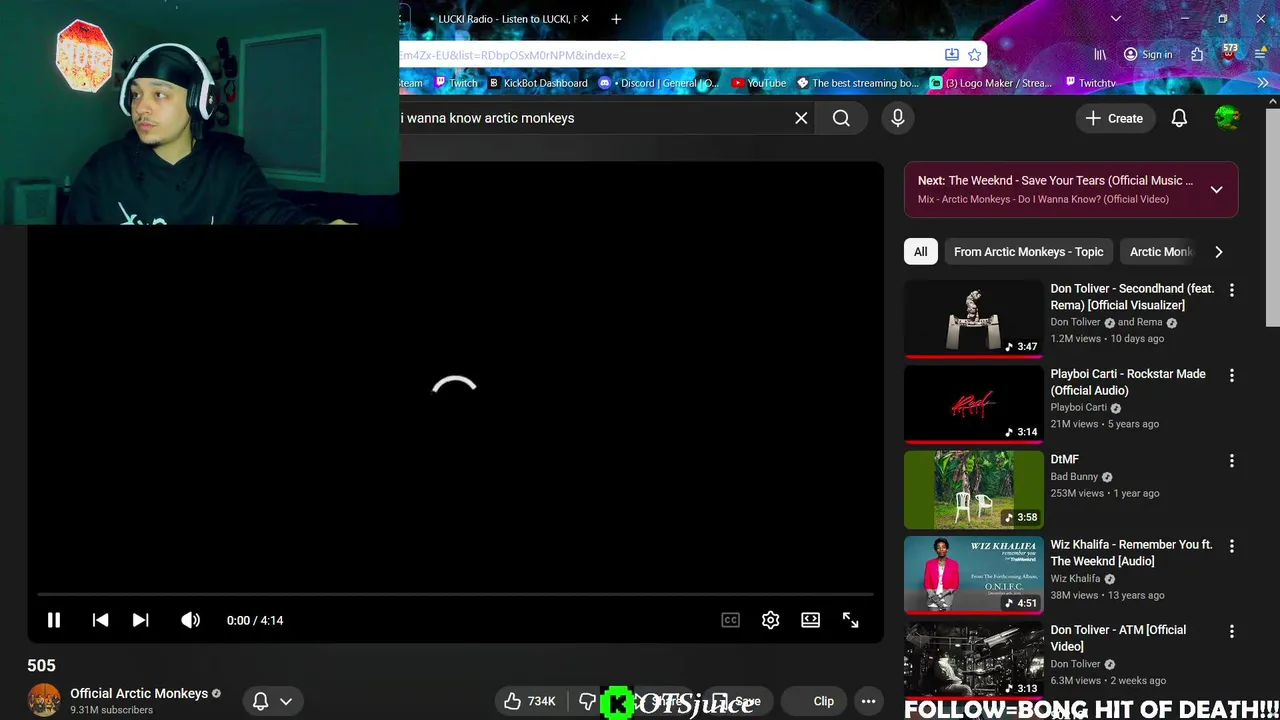Open the browser extensions puzzle icon
This screenshot has width=1280, height=720.
click(x=1197, y=55)
